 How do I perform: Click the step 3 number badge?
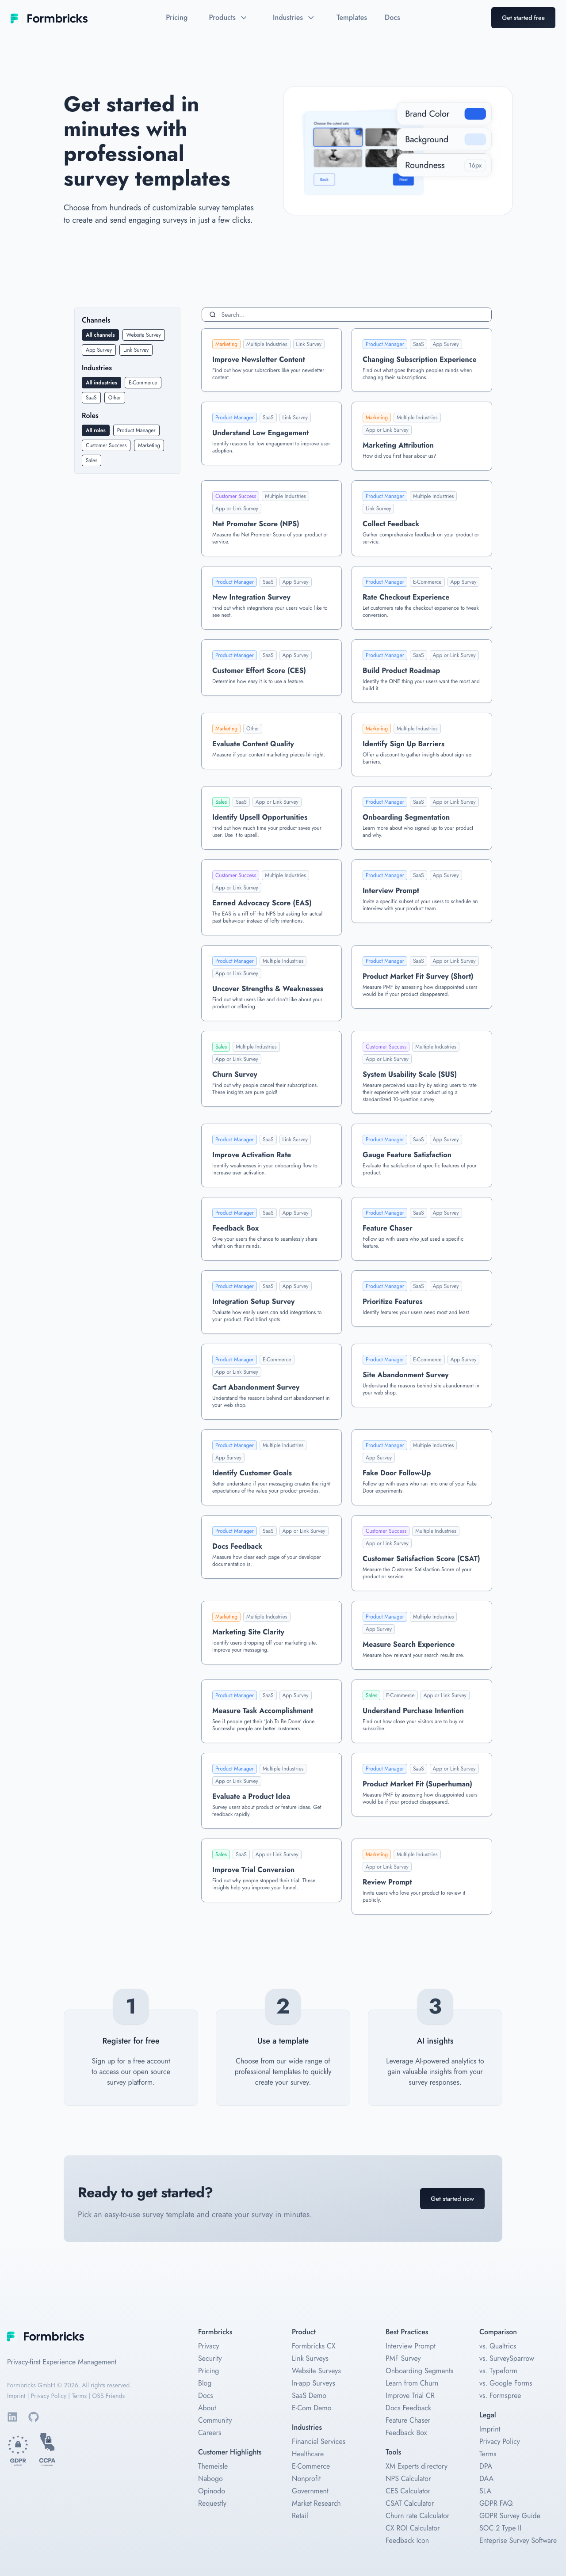(x=435, y=2006)
